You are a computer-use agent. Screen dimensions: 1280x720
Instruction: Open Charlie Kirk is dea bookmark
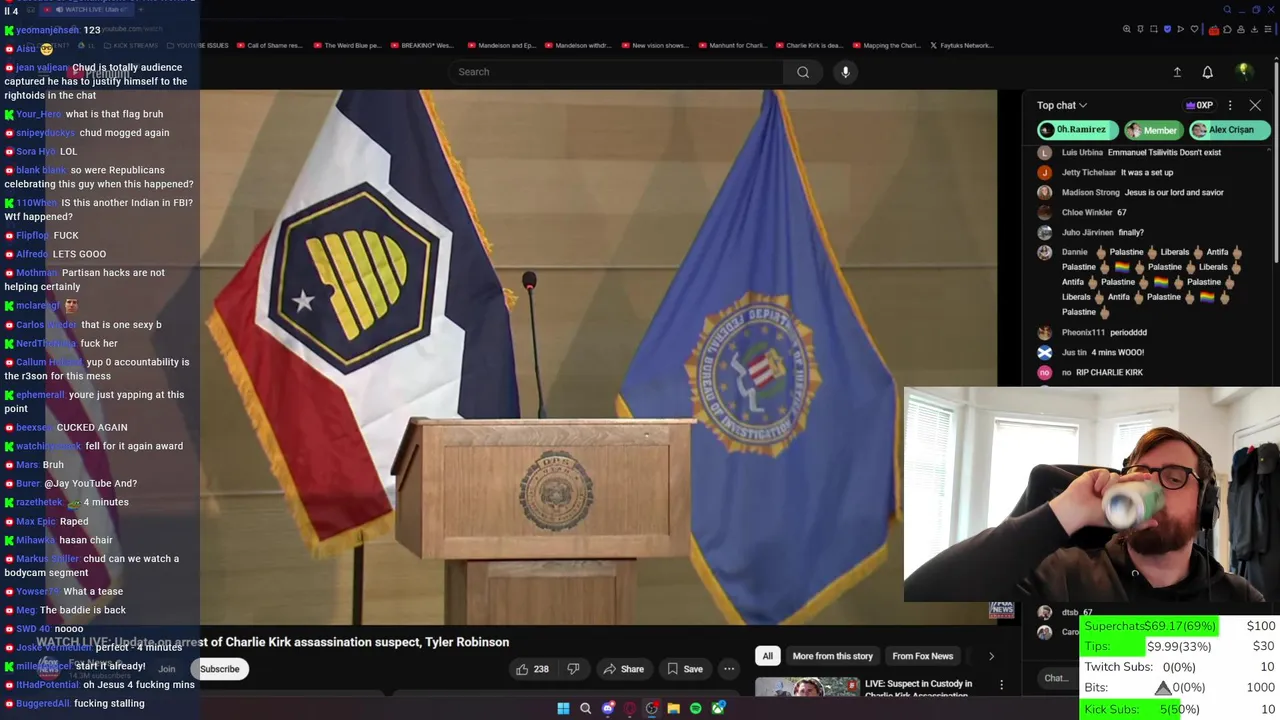coord(808,45)
